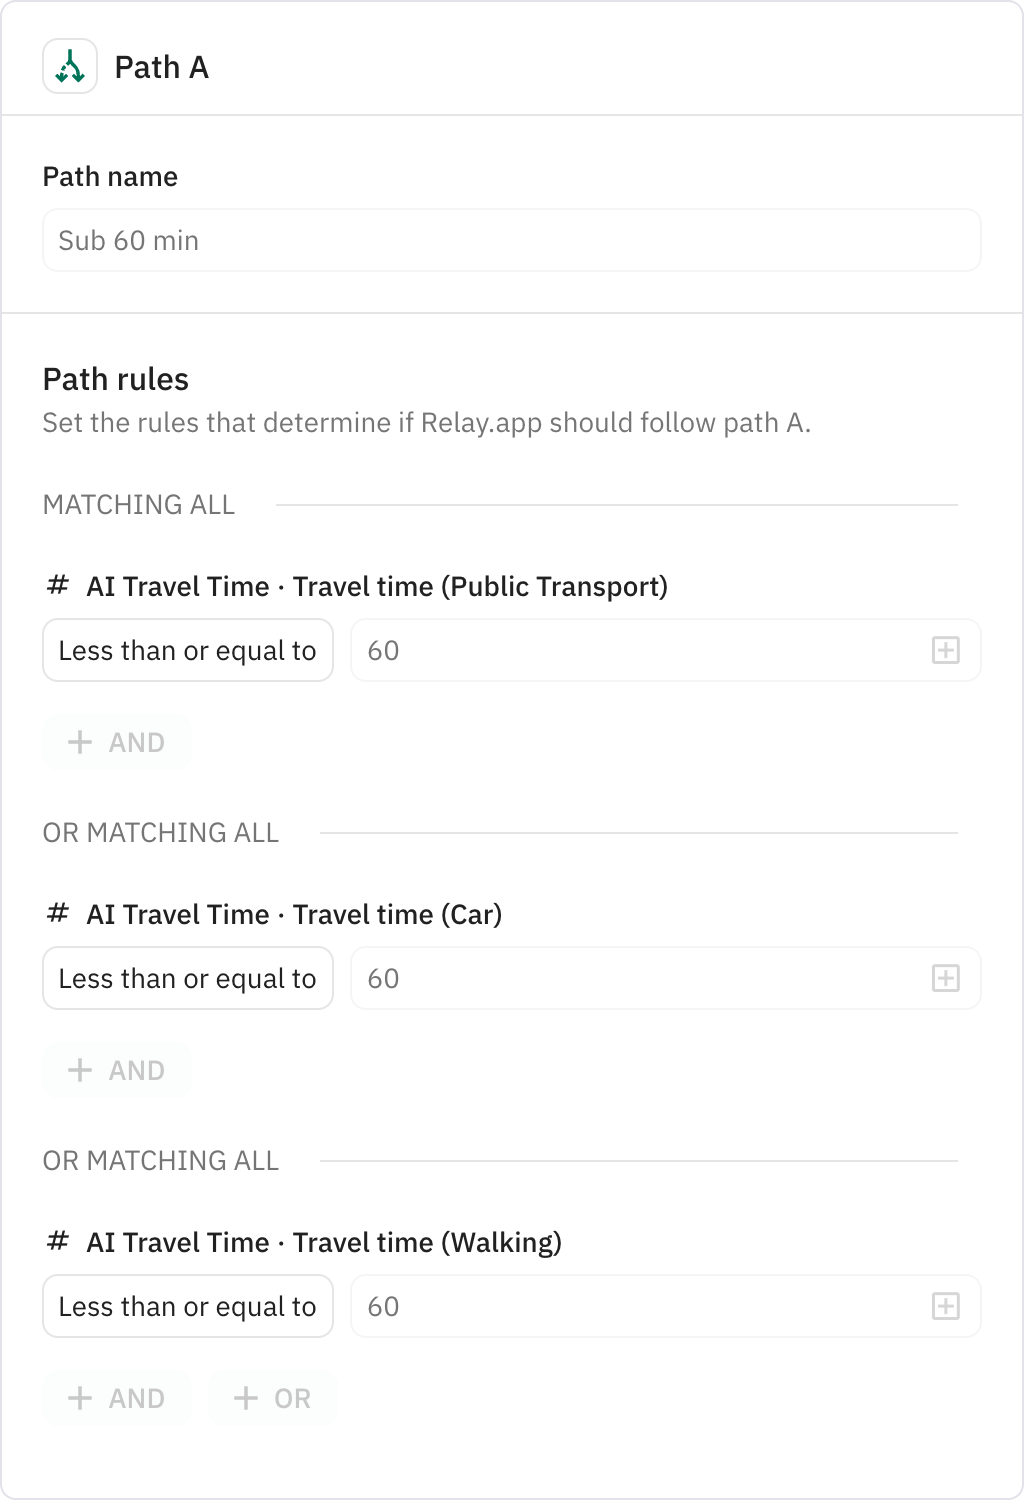Open the Walking rule operator selector
This screenshot has width=1024, height=1500.
[x=187, y=1306]
